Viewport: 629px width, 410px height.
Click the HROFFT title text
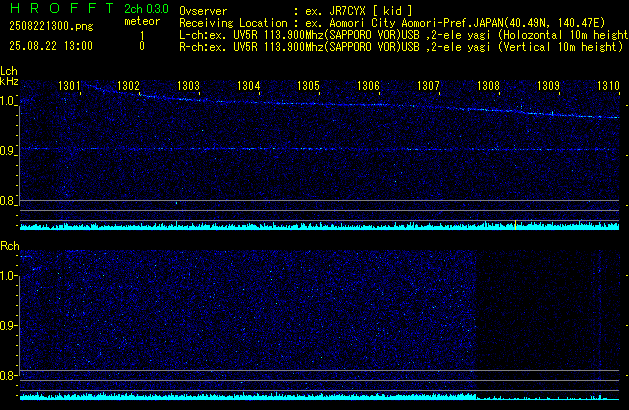click(62, 8)
